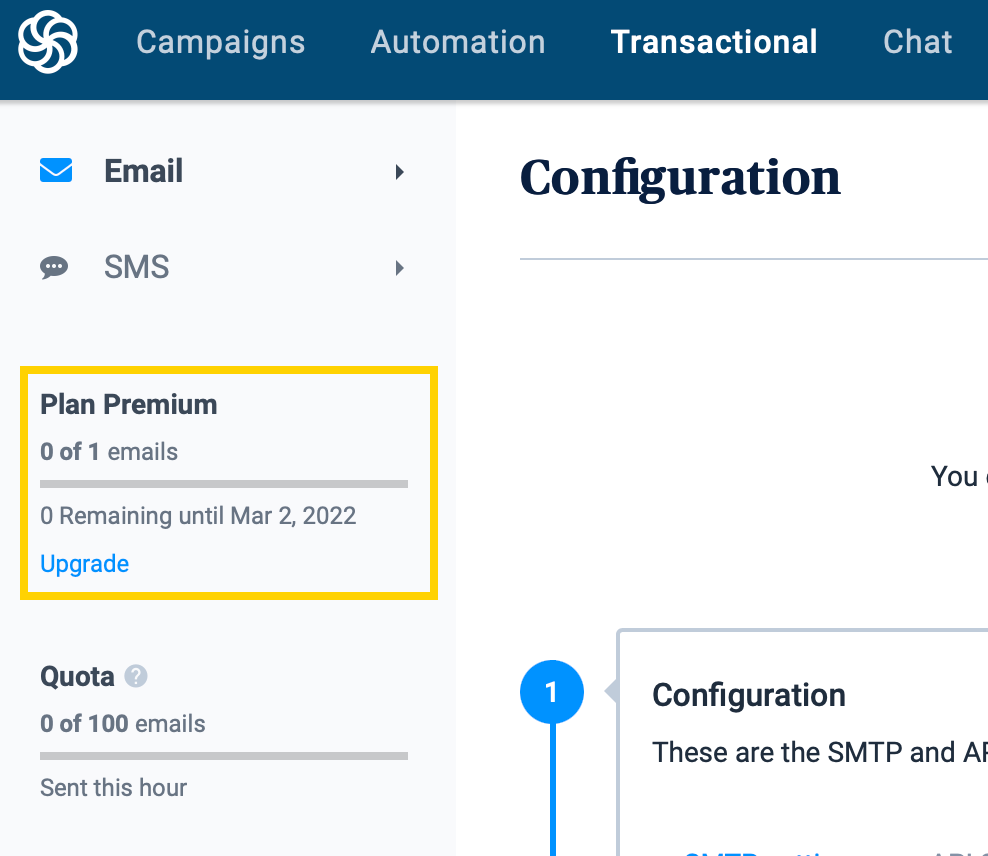Click the main Configuration page title
988x856 pixels.
click(x=680, y=178)
